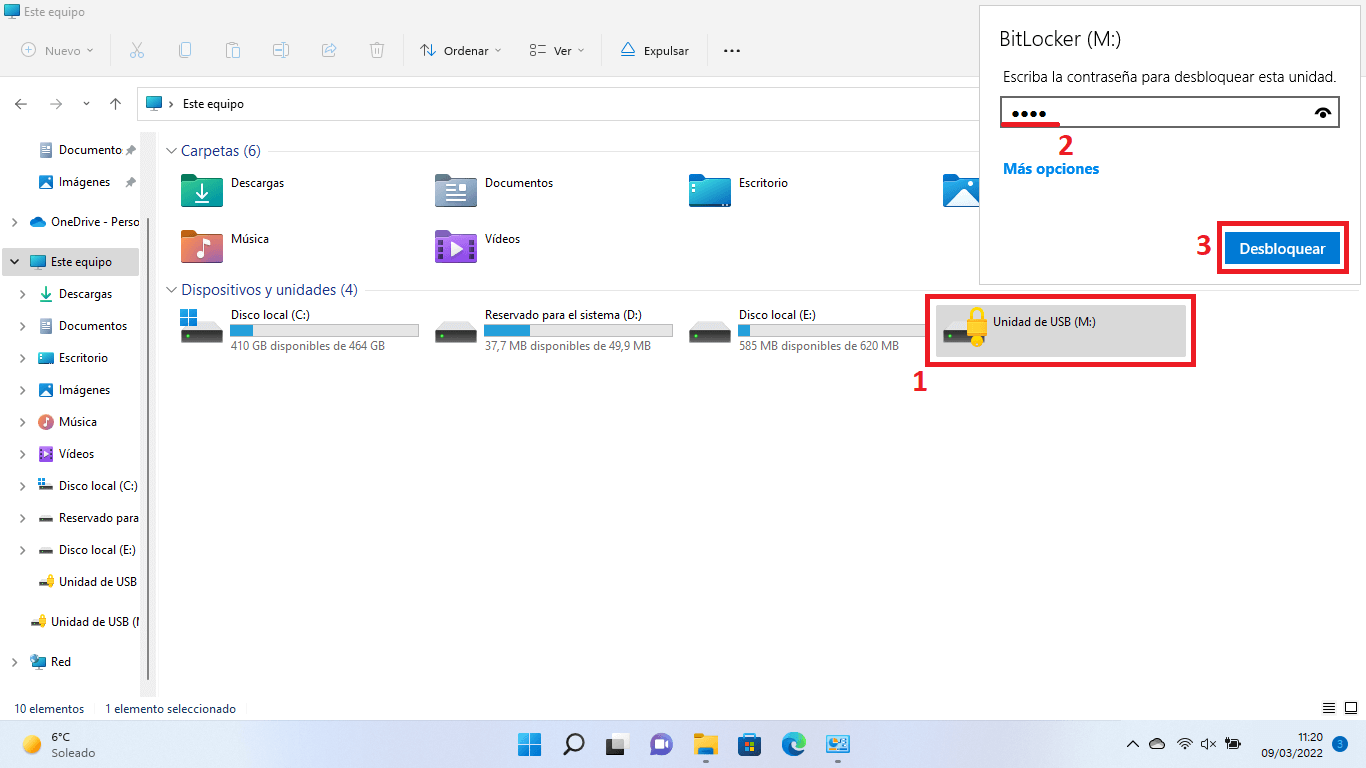Viewport: 1366px width, 768px height.
Task: Open the Ver view dropdown
Action: tap(557, 50)
